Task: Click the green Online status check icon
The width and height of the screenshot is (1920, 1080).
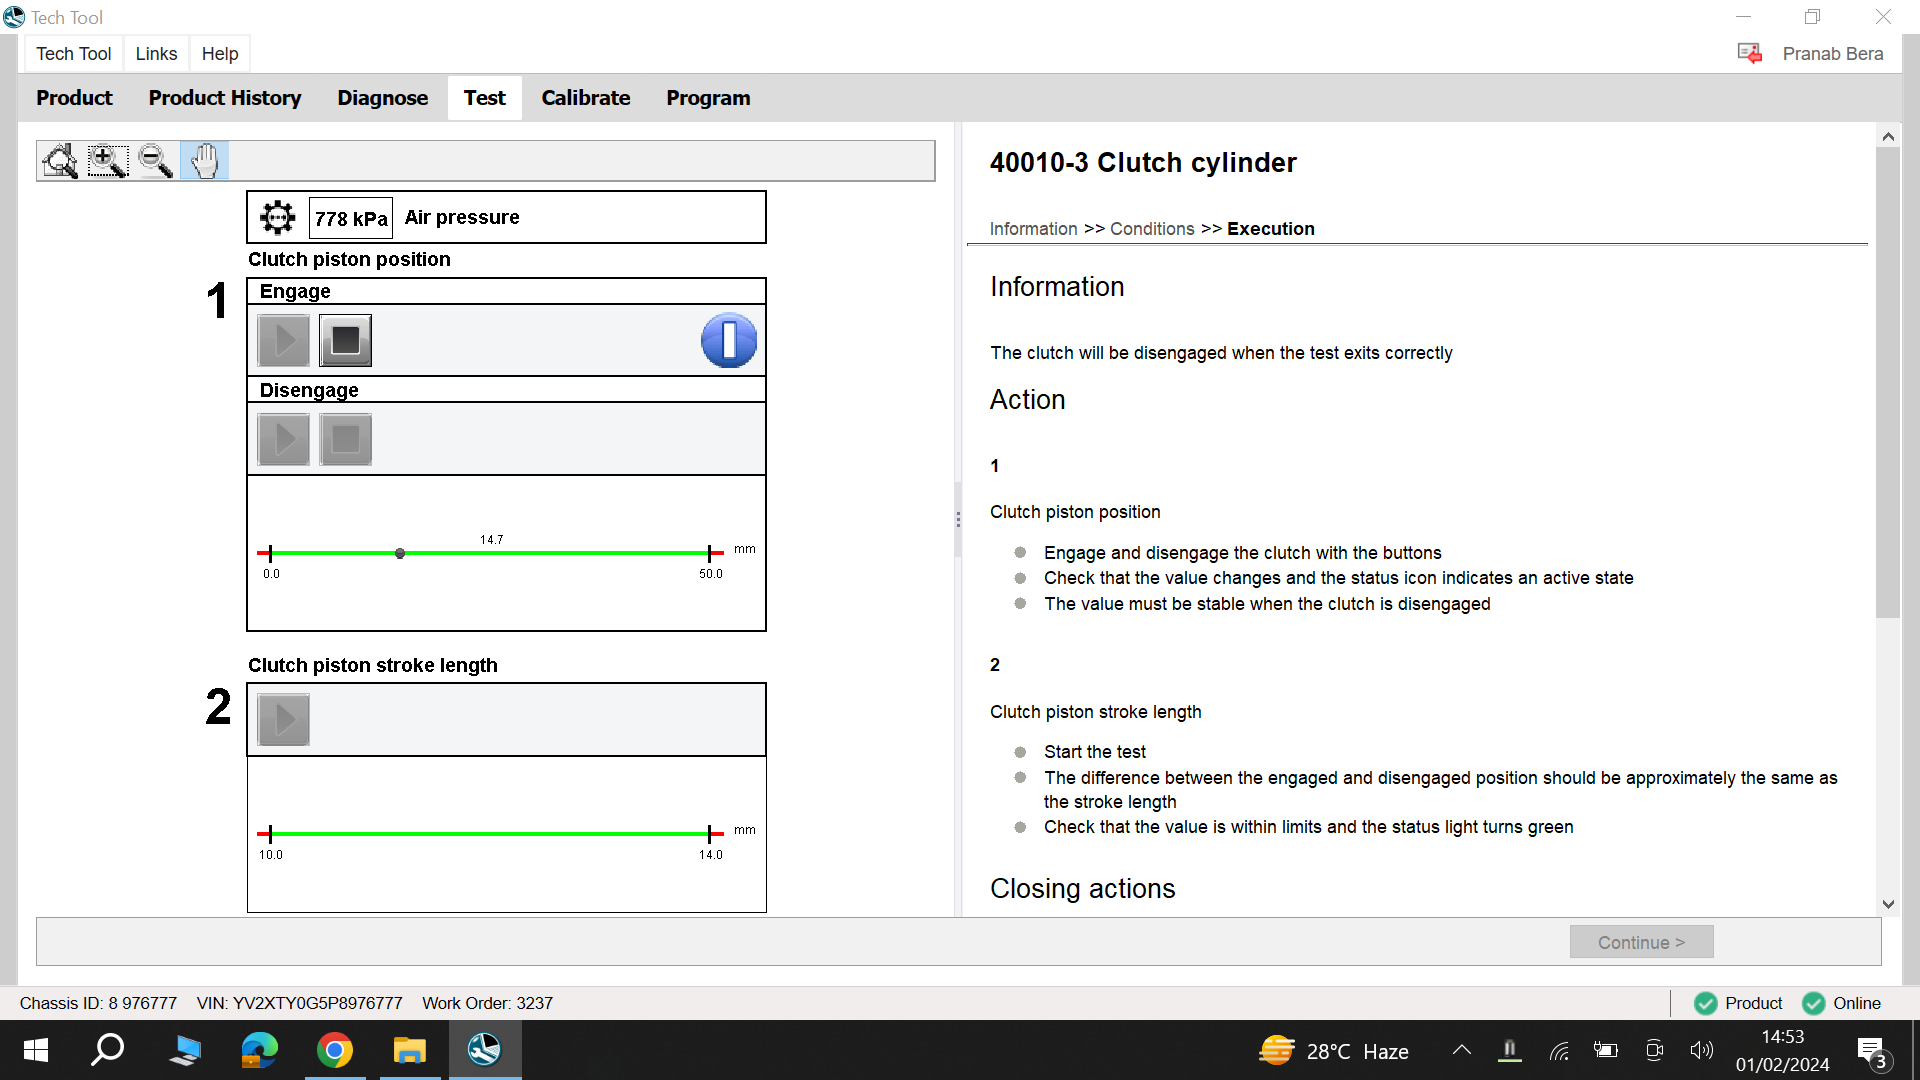Action: pos(1813,1003)
